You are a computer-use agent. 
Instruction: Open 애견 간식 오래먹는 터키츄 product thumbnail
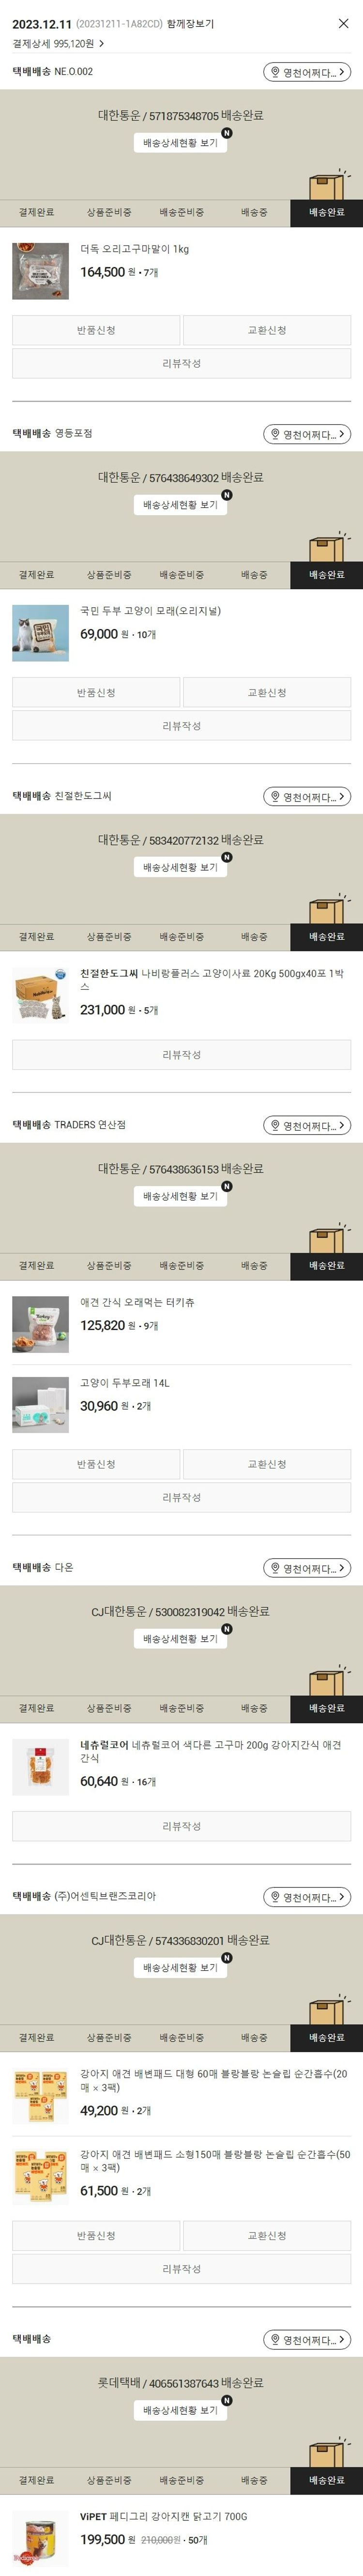tap(41, 1325)
